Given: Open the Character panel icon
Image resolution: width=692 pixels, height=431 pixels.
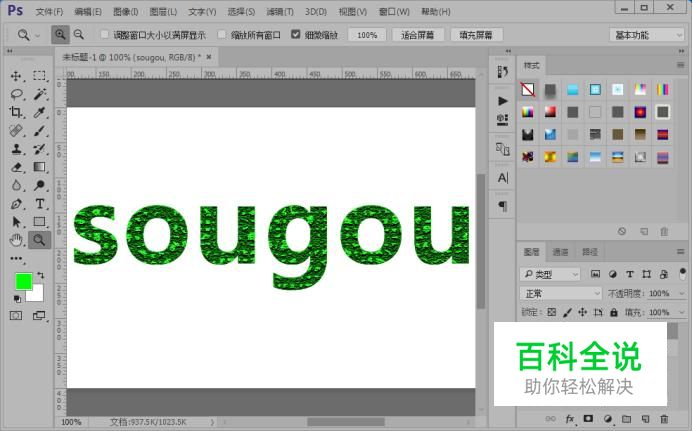Looking at the screenshot, I should (503, 178).
